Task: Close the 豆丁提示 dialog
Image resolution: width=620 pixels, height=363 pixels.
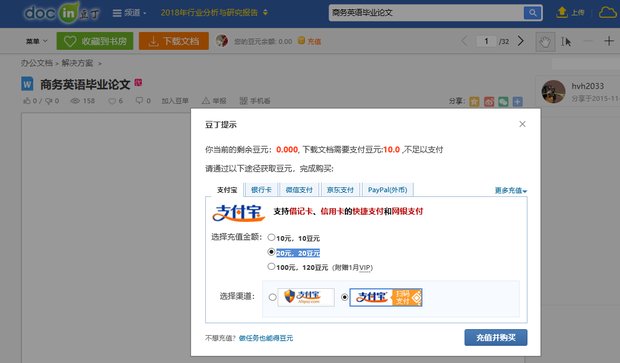Action: point(522,124)
